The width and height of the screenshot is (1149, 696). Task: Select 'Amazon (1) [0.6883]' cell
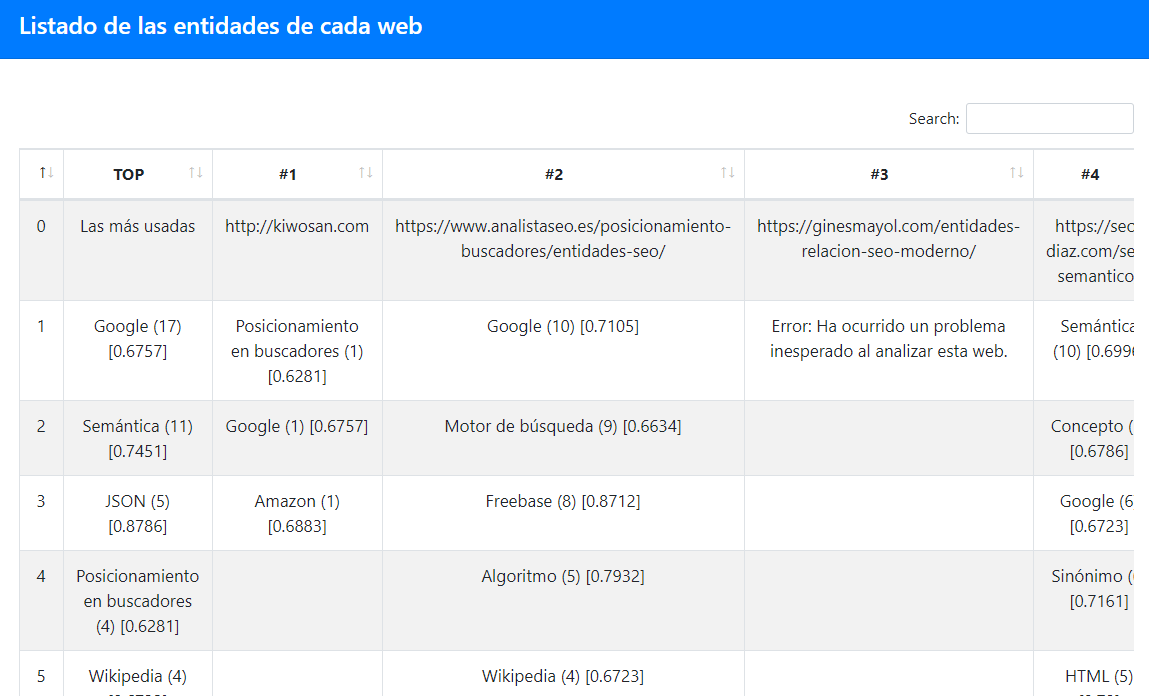[x=298, y=514]
